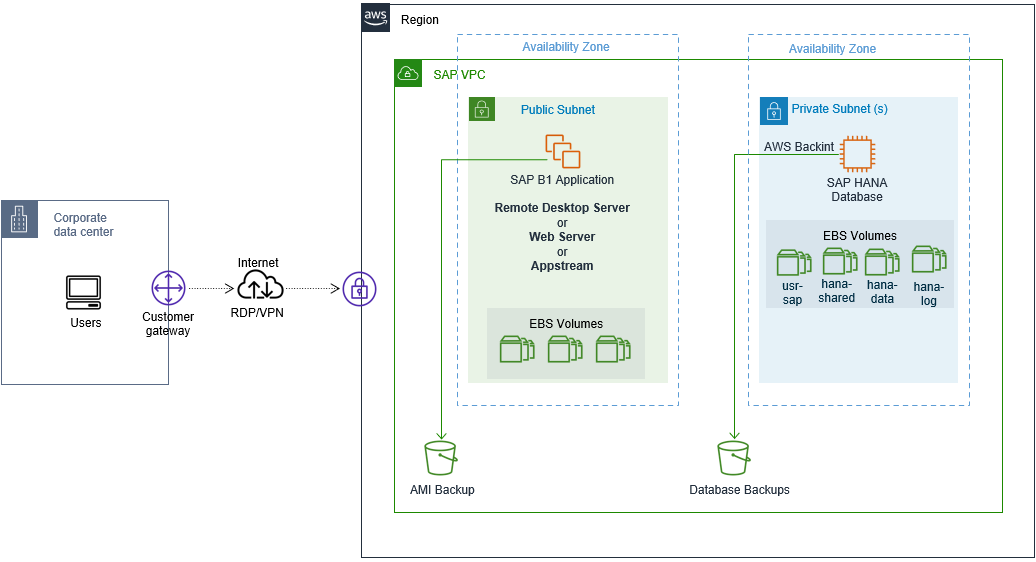
Task: Click the usr-sap label text
Action: tap(792, 293)
